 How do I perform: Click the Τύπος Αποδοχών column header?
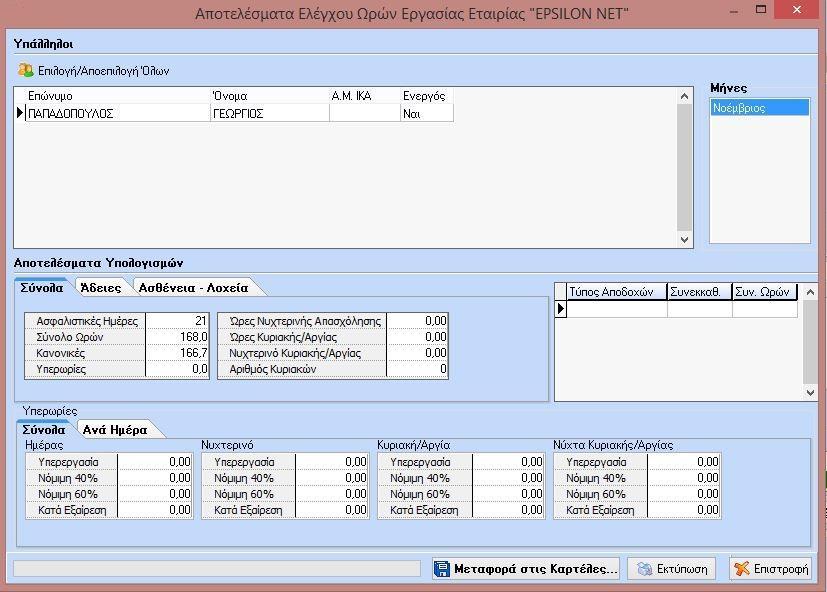617,292
